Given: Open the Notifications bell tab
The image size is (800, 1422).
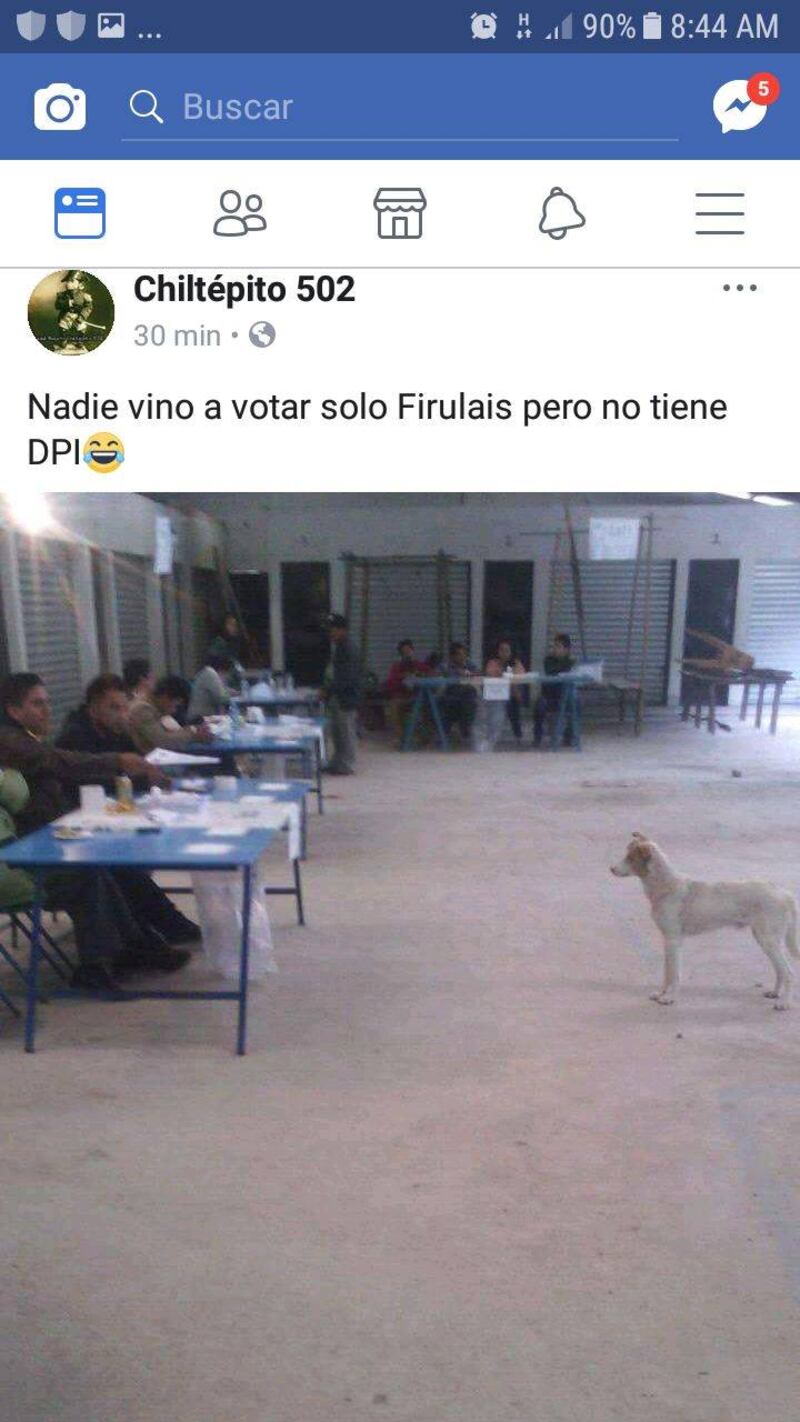Looking at the screenshot, I should click(561, 213).
